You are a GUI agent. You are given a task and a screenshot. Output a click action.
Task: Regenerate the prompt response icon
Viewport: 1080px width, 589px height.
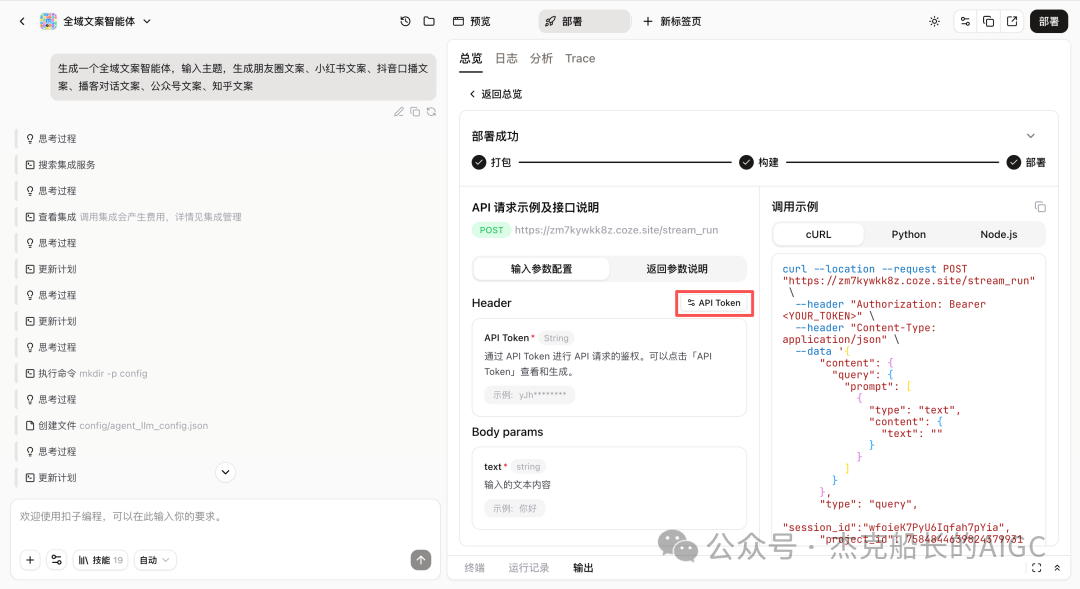click(x=431, y=112)
